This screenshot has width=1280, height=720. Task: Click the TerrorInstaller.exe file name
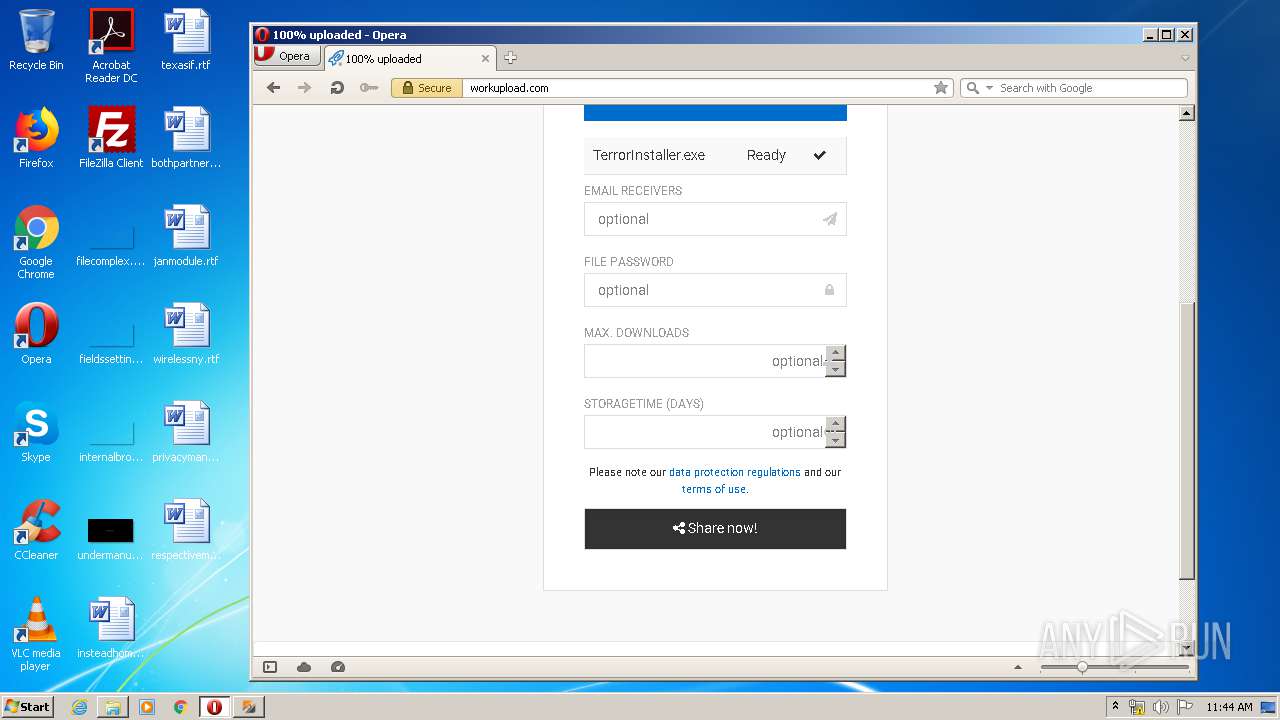[649, 155]
